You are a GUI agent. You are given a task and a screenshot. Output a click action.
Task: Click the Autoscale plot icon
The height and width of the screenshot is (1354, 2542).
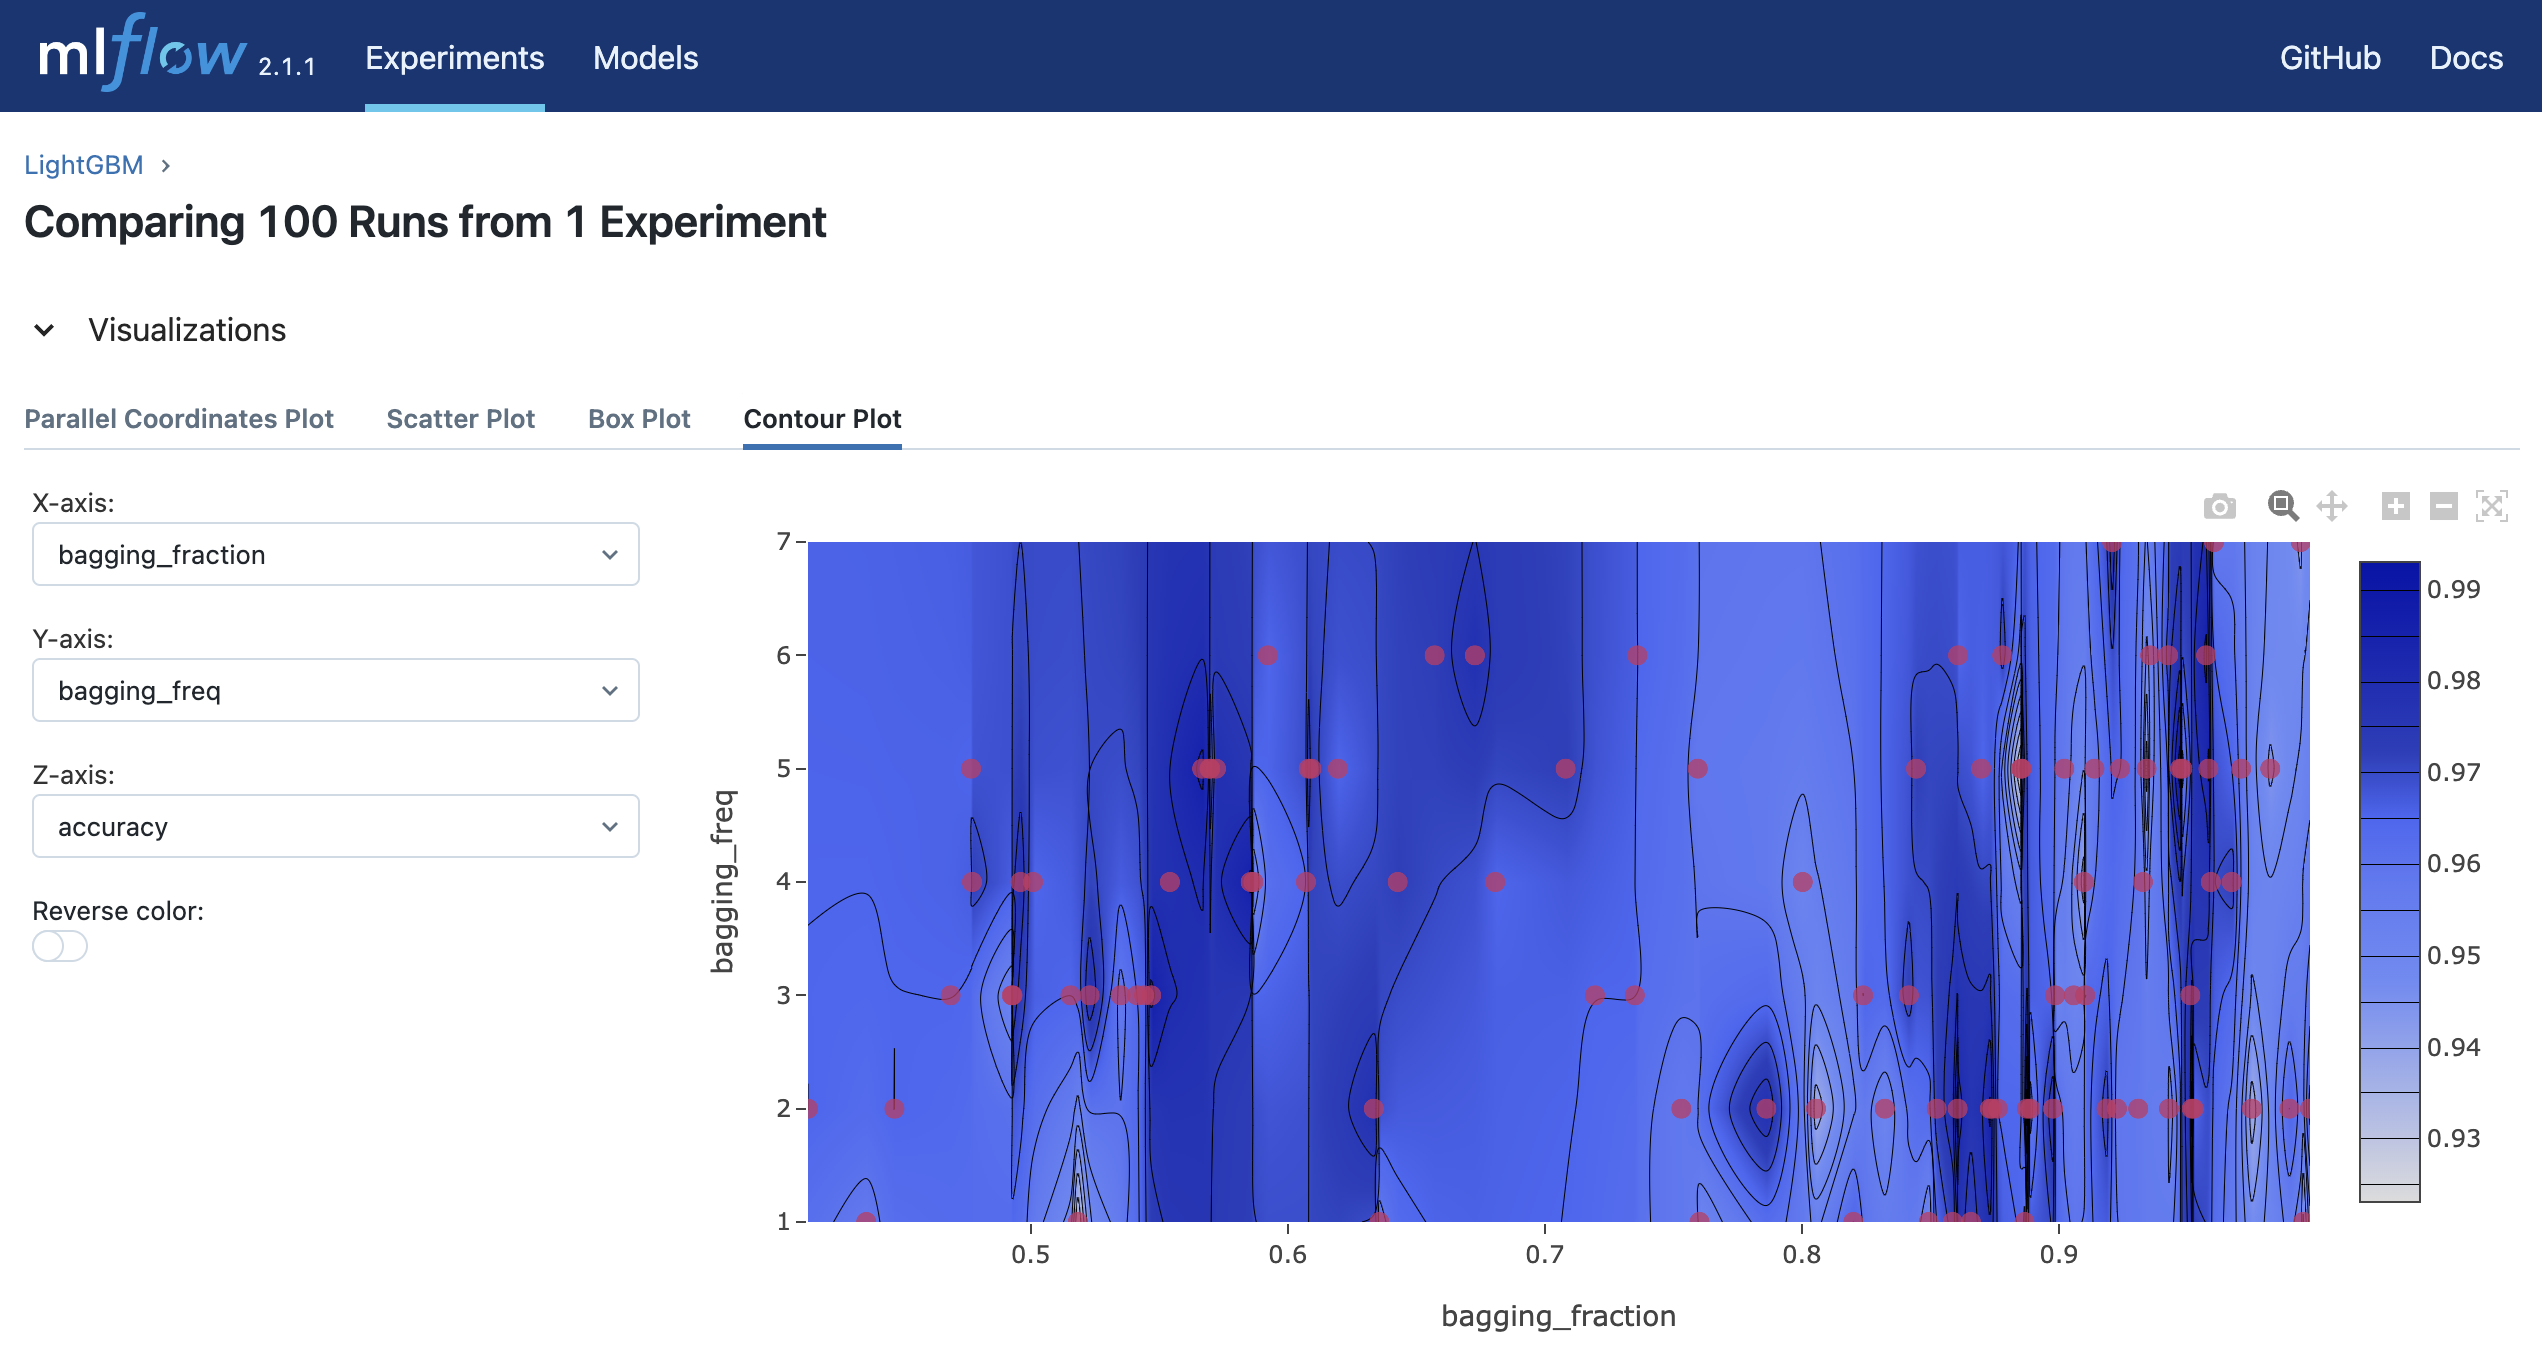2492,506
